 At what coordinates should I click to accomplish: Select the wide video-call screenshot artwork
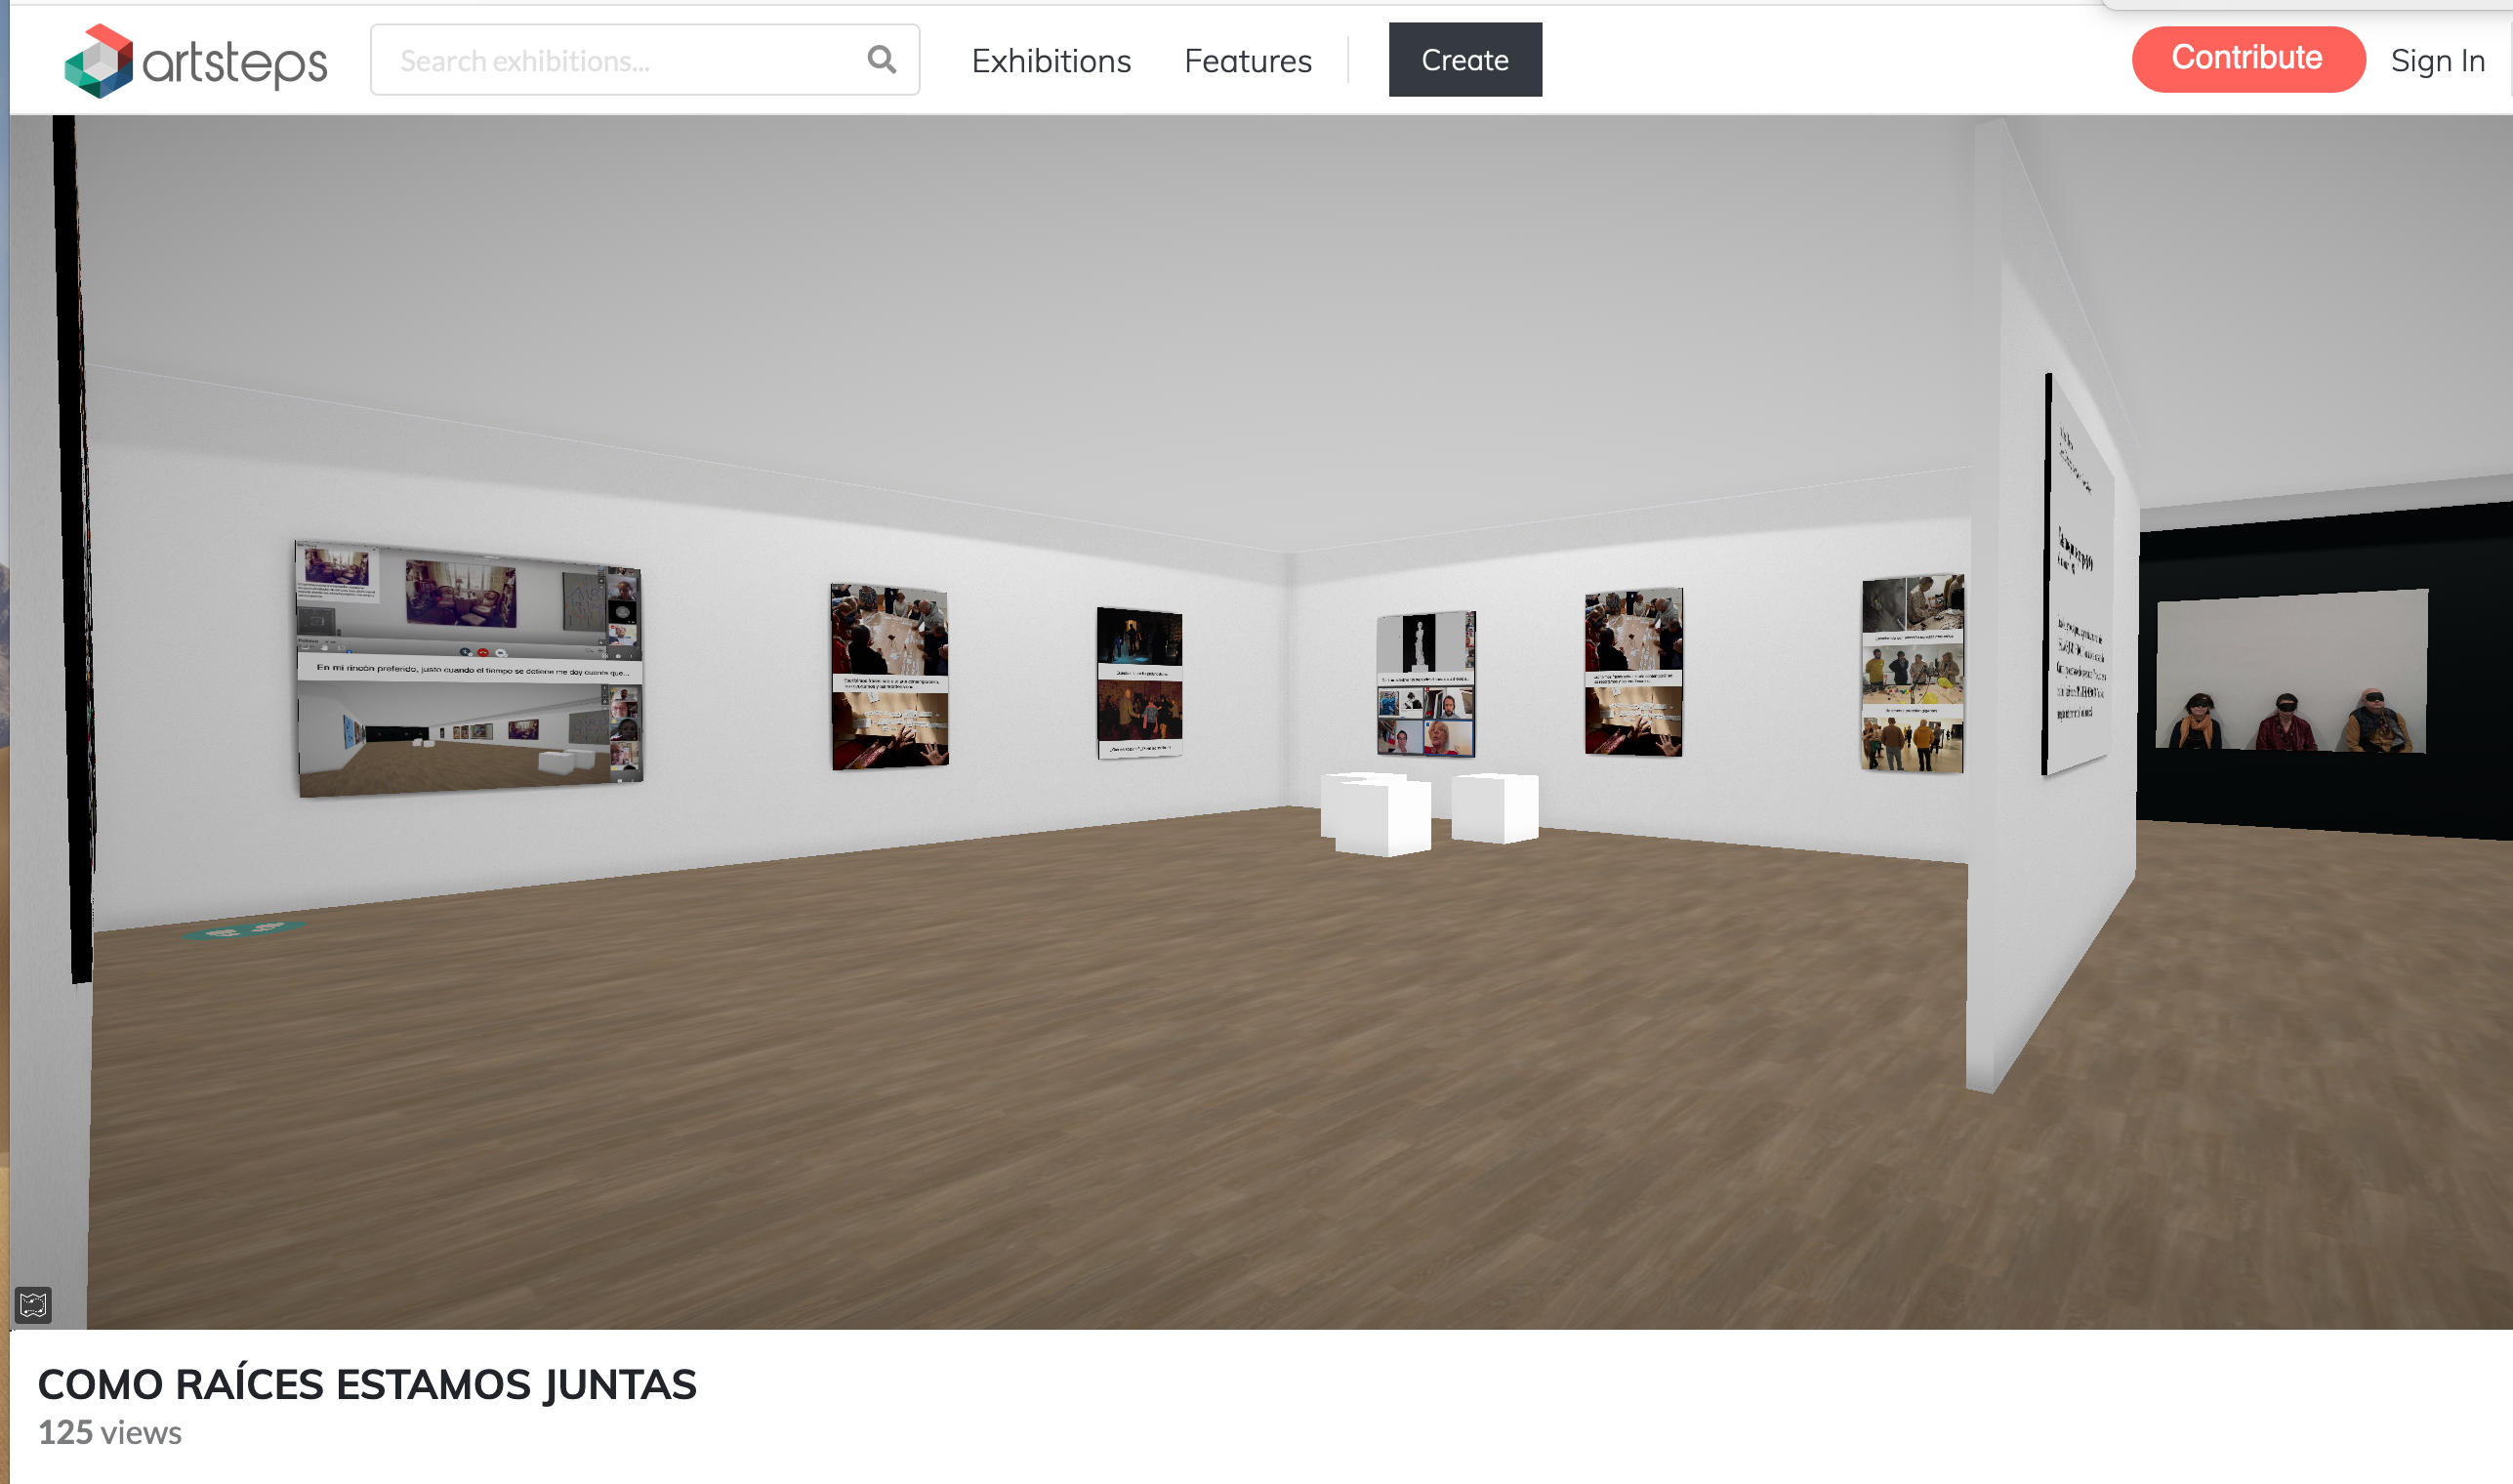[x=469, y=669]
